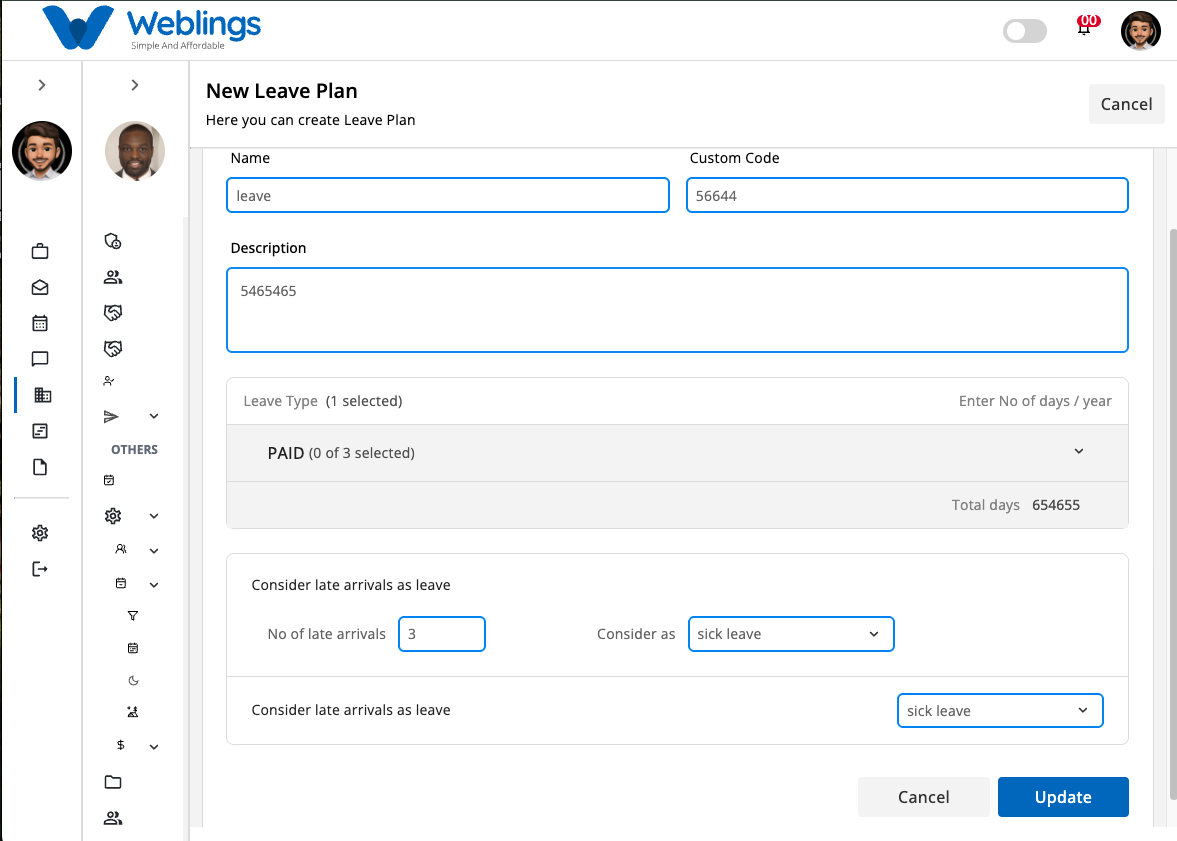This screenshot has height=841, width=1177.
Task: Click the funnel filter icon
Action: [133, 616]
